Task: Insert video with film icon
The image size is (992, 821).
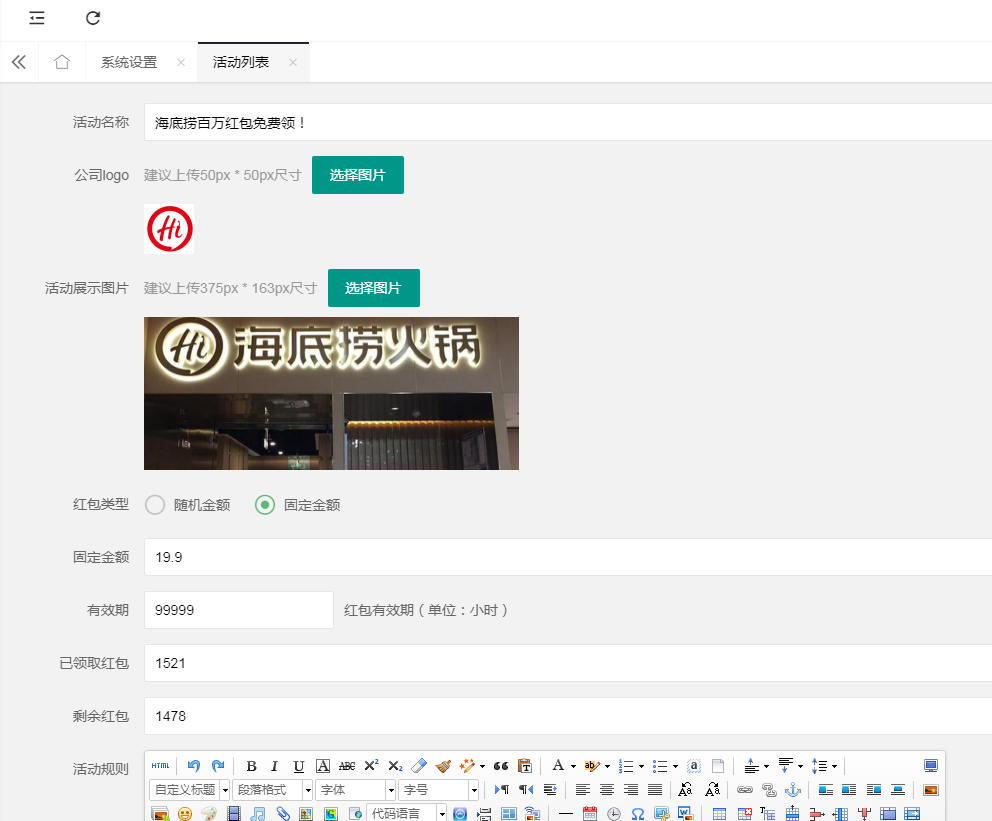Action: click(234, 813)
